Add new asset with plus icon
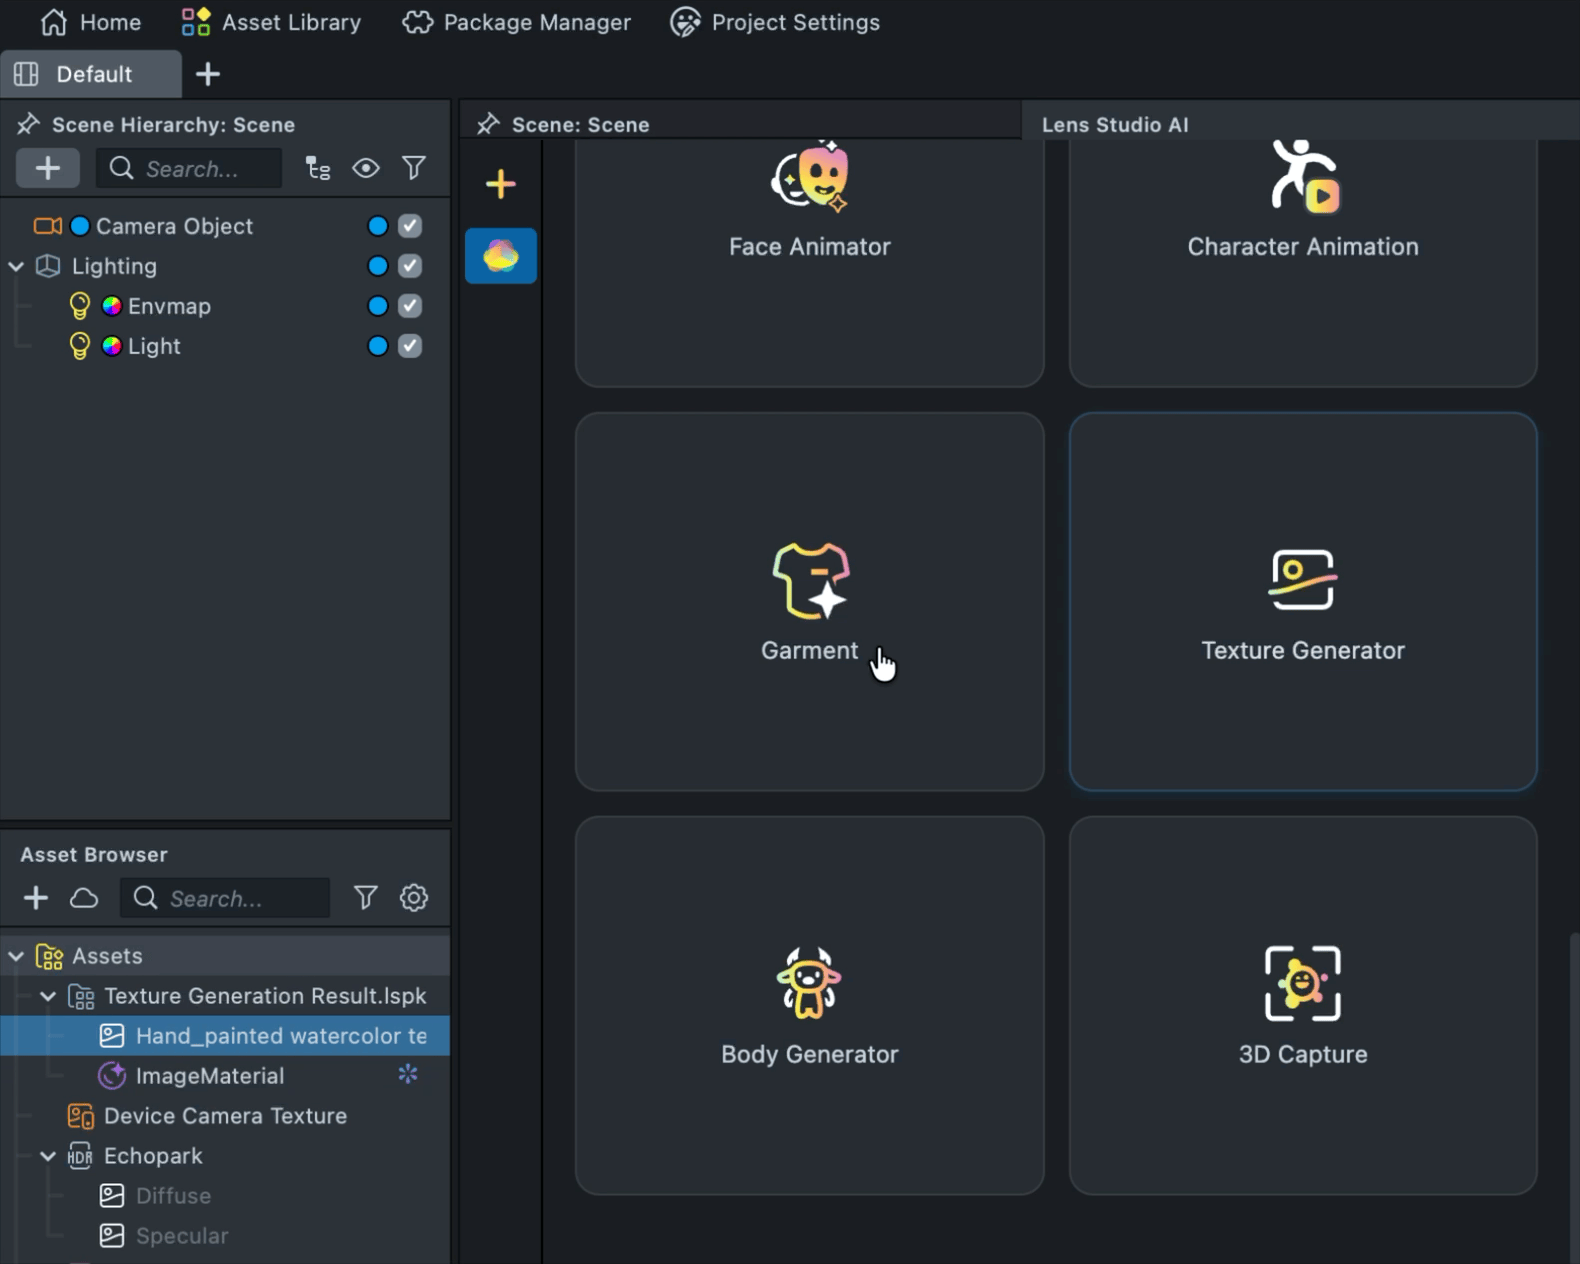The height and width of the screenshot is (1264, 1580). 36,898
